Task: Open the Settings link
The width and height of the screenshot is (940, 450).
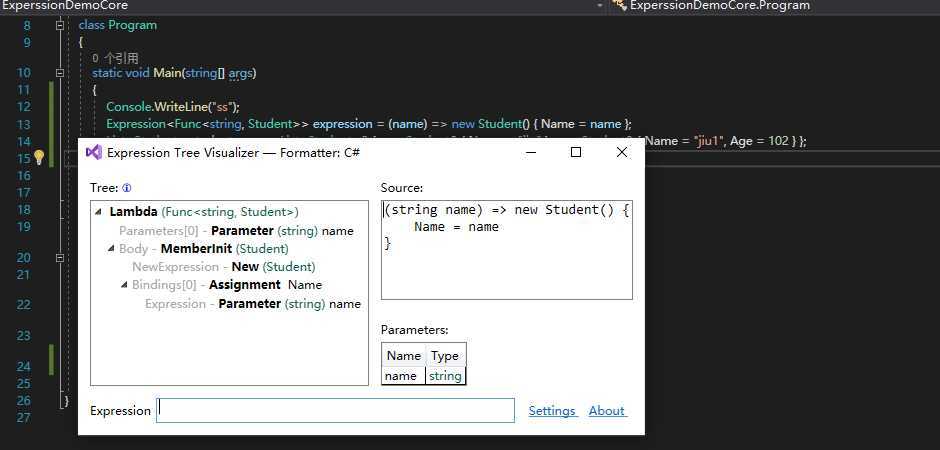Action: [552, 411]
